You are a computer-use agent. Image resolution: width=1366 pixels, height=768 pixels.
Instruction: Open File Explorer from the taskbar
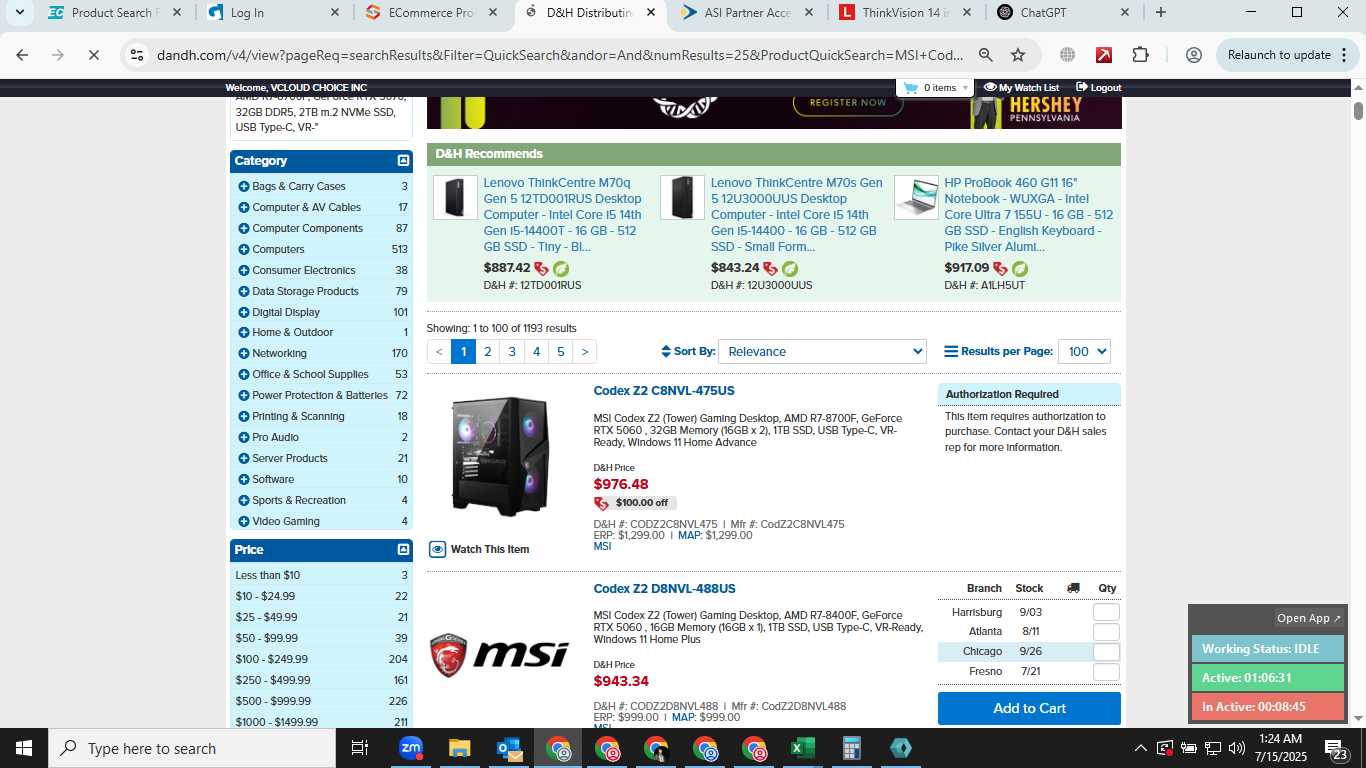(460, 748)
